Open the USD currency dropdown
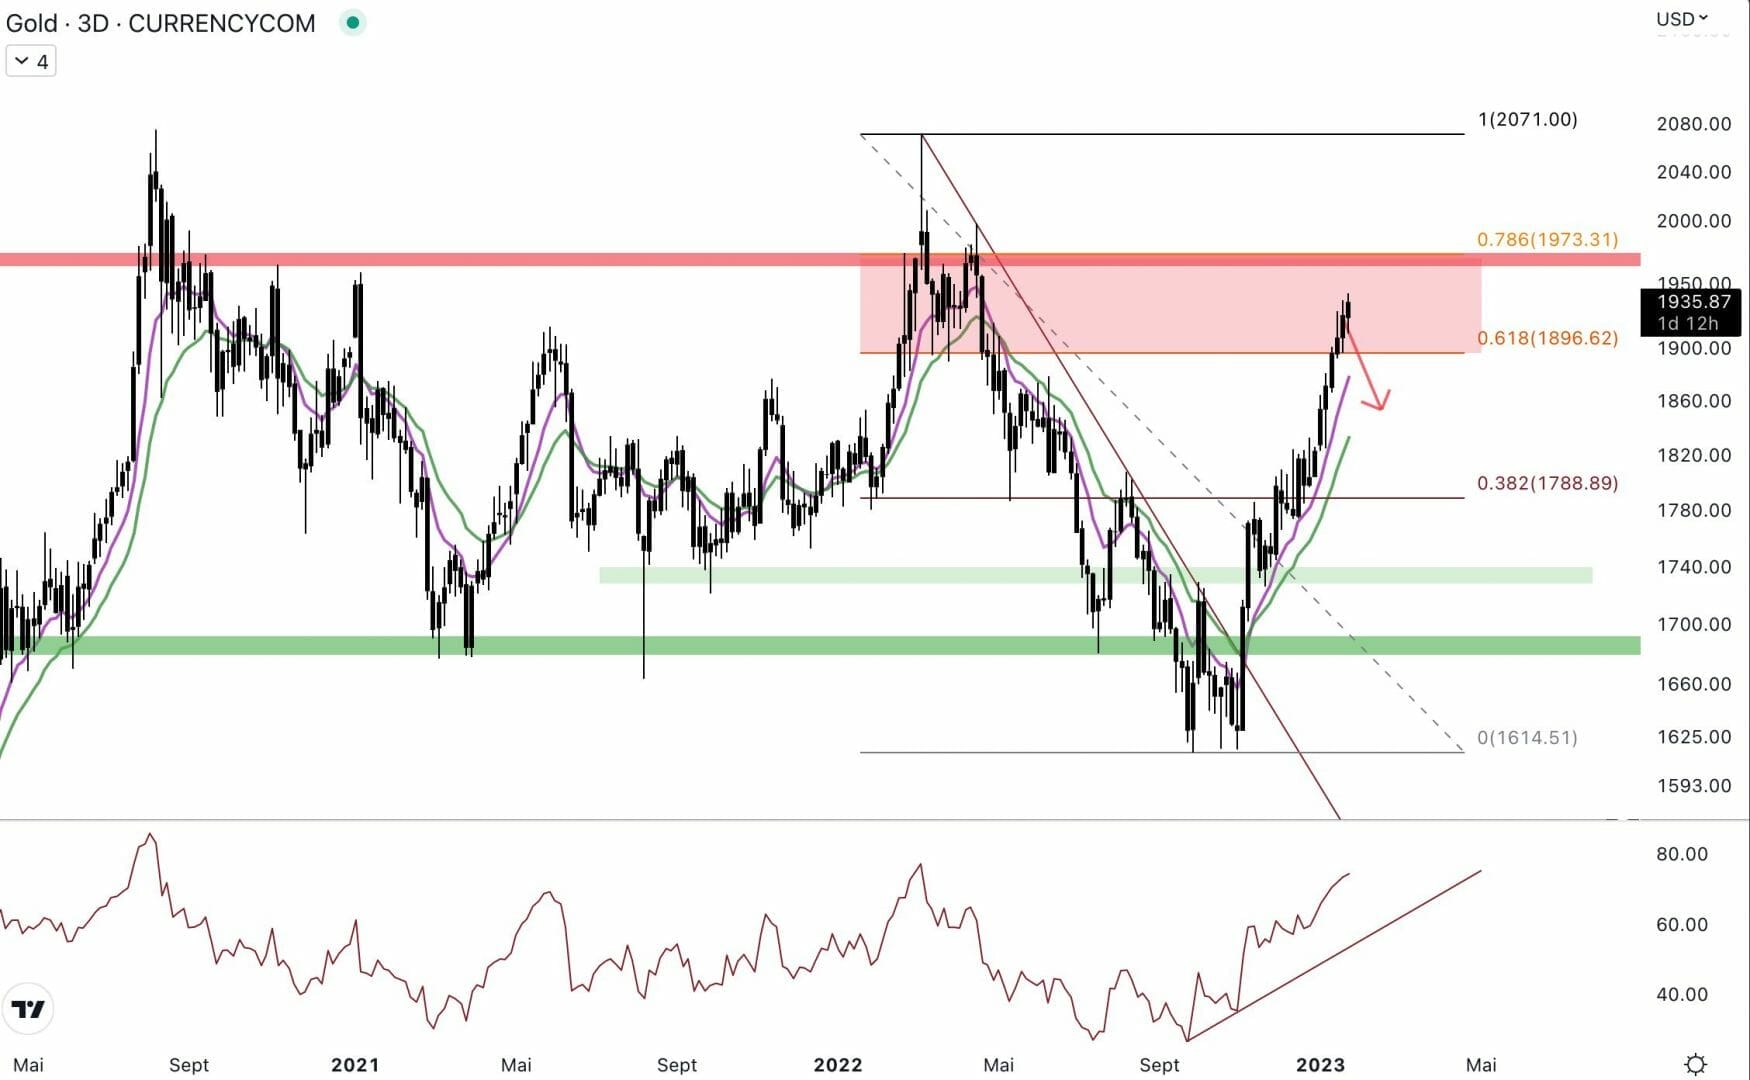This screenshot has height=1080, width=1750. pos(1681,19)
